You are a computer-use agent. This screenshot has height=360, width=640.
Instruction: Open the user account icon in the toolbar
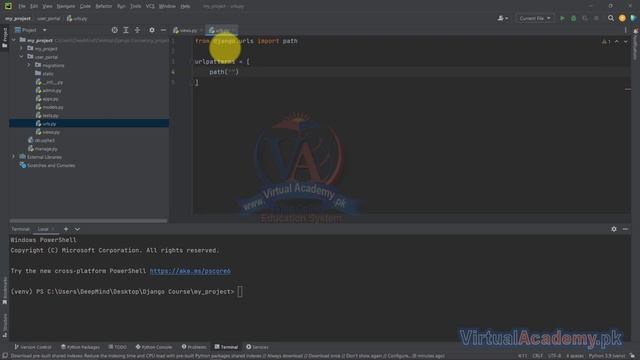pyautogui.click(x=503, y=18)
